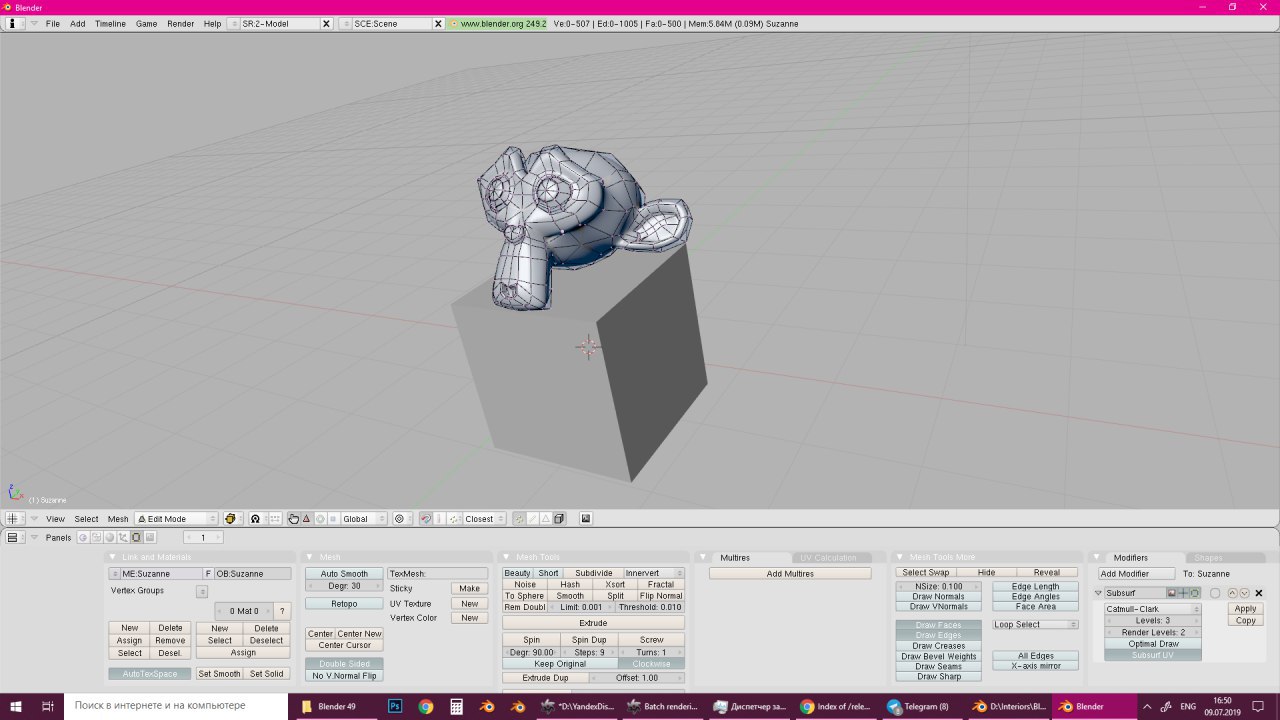Toggle Auto Smooth option
Screen dimensions: 1280x720
point(344,574)
